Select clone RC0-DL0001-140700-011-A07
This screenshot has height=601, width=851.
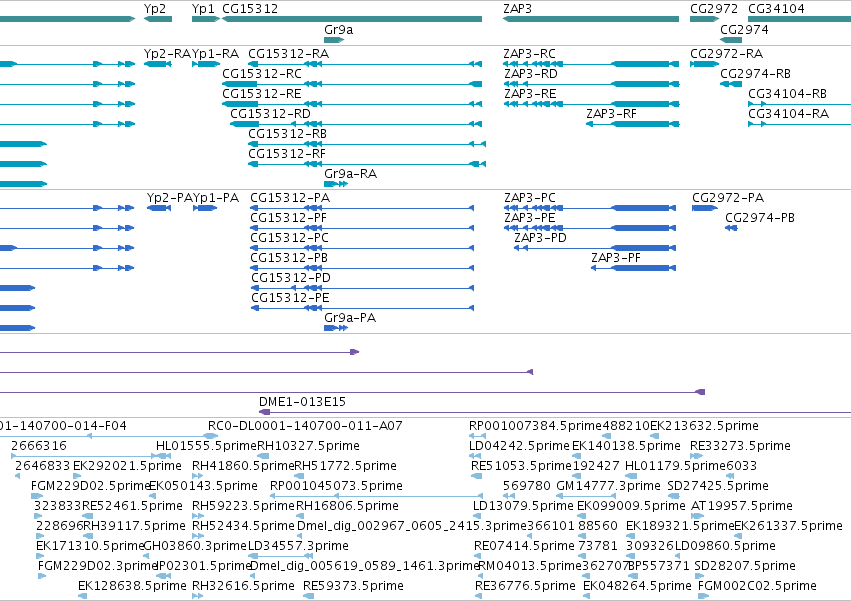click(305, 426)
